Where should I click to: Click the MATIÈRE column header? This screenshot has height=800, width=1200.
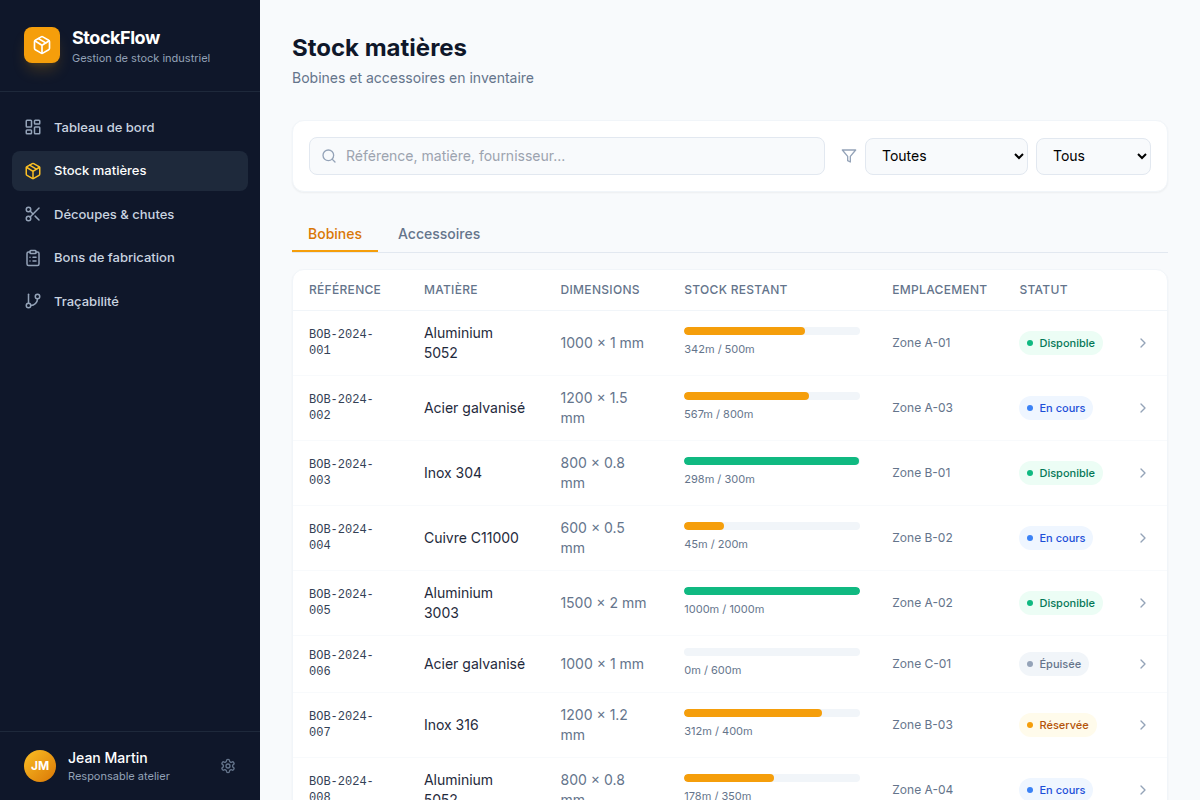[x=451, y=290]
